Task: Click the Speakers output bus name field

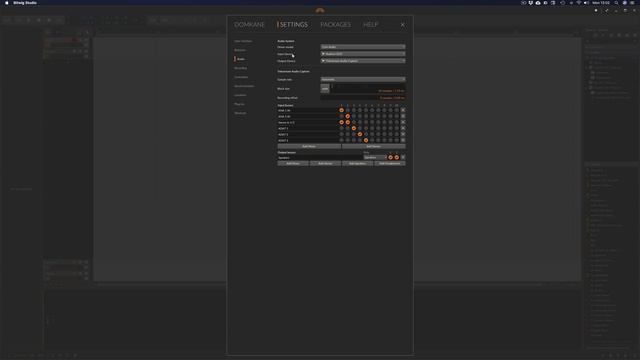Action: [x=320, y=157]
